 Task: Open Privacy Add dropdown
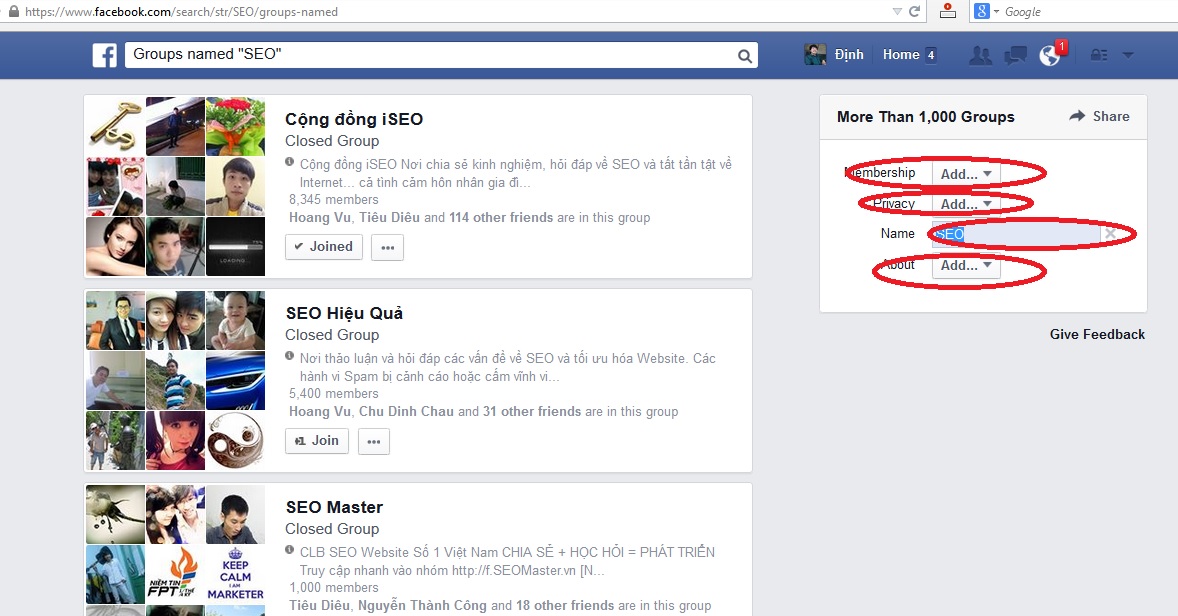click(x=966, y=204)
